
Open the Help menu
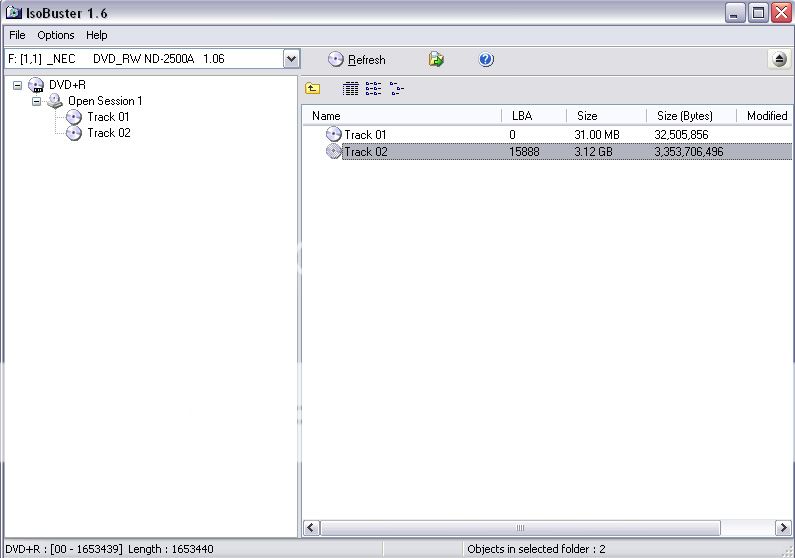tap(96, 35)
